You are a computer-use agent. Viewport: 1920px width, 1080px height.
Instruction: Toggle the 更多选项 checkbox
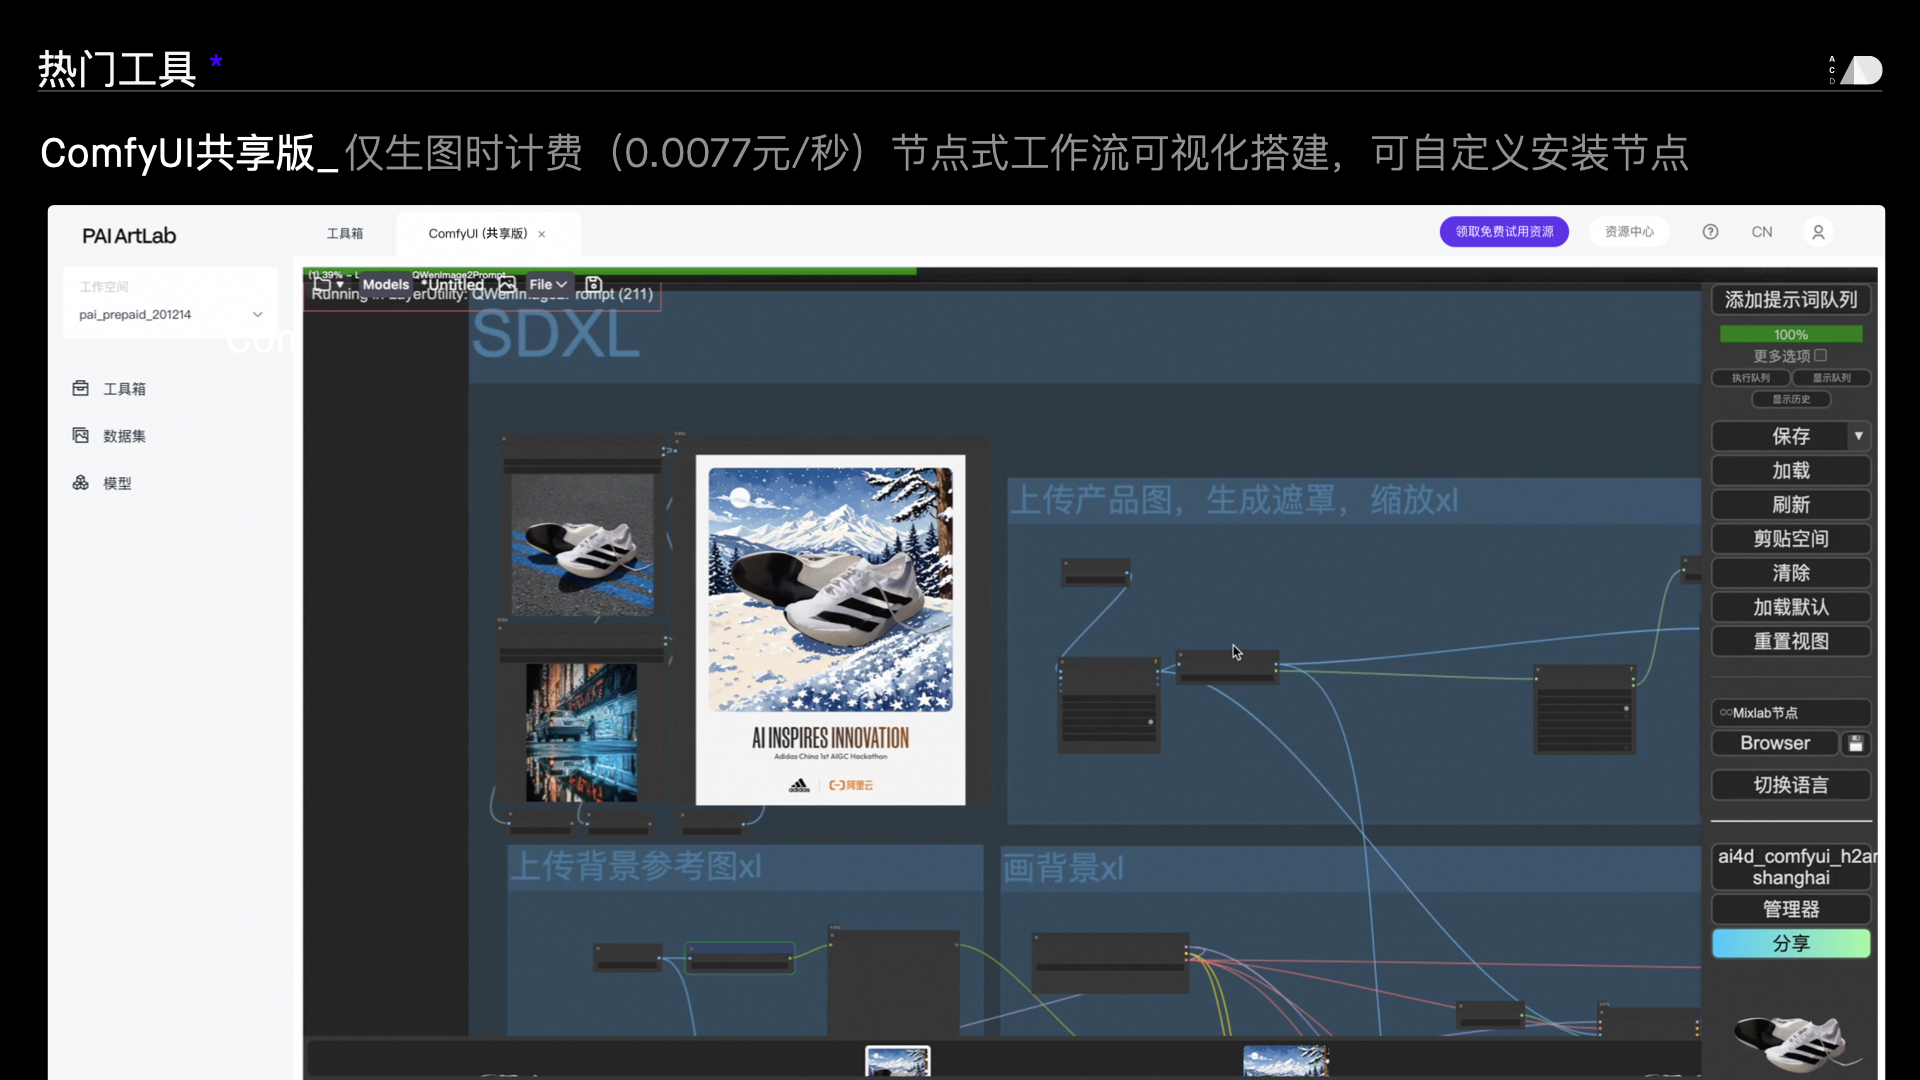click(1820, 355)
